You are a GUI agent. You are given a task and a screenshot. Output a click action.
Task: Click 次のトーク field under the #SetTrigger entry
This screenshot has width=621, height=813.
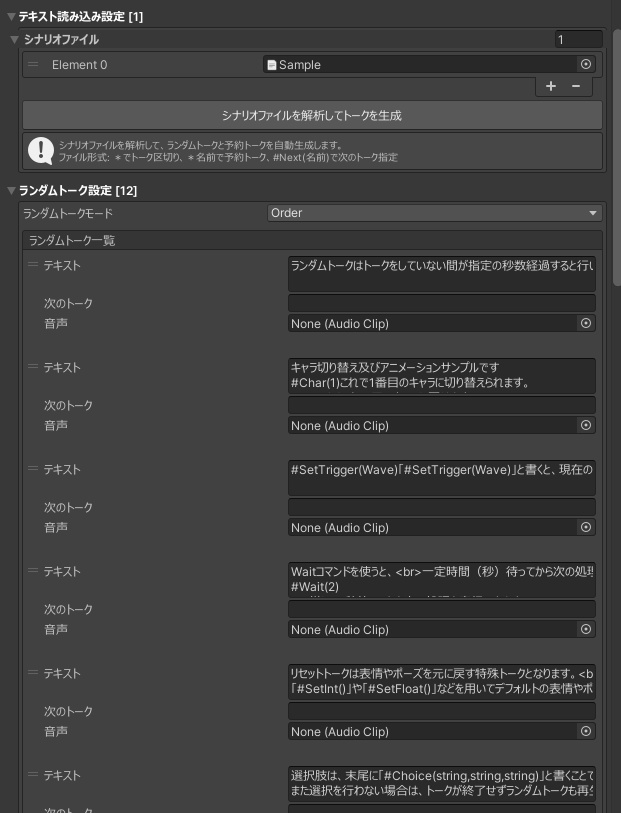(442, 507)
